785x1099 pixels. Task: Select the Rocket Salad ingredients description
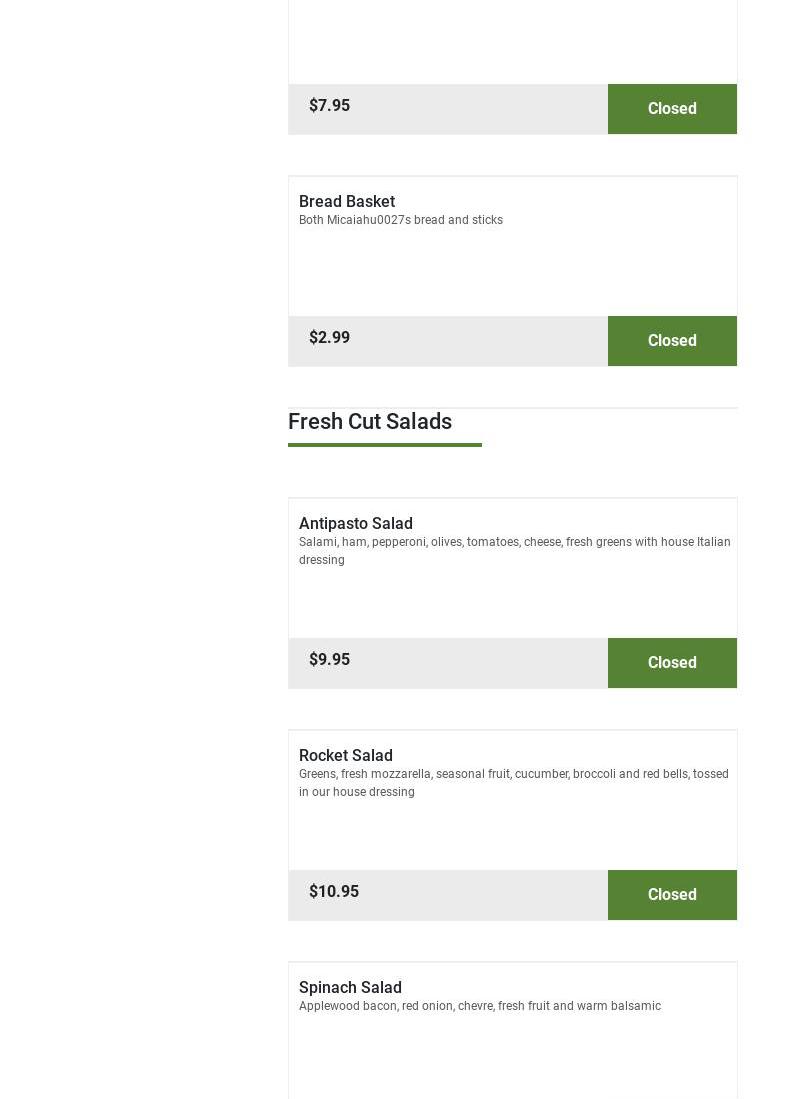(513, 783)
